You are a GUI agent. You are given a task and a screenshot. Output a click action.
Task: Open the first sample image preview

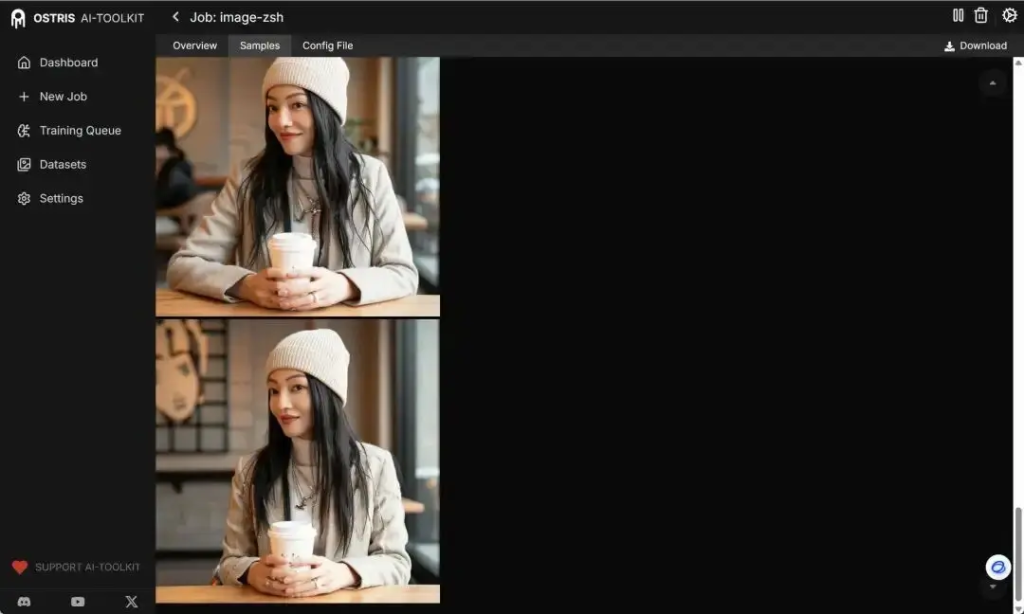pyautogui.click(x=297, y=185)
